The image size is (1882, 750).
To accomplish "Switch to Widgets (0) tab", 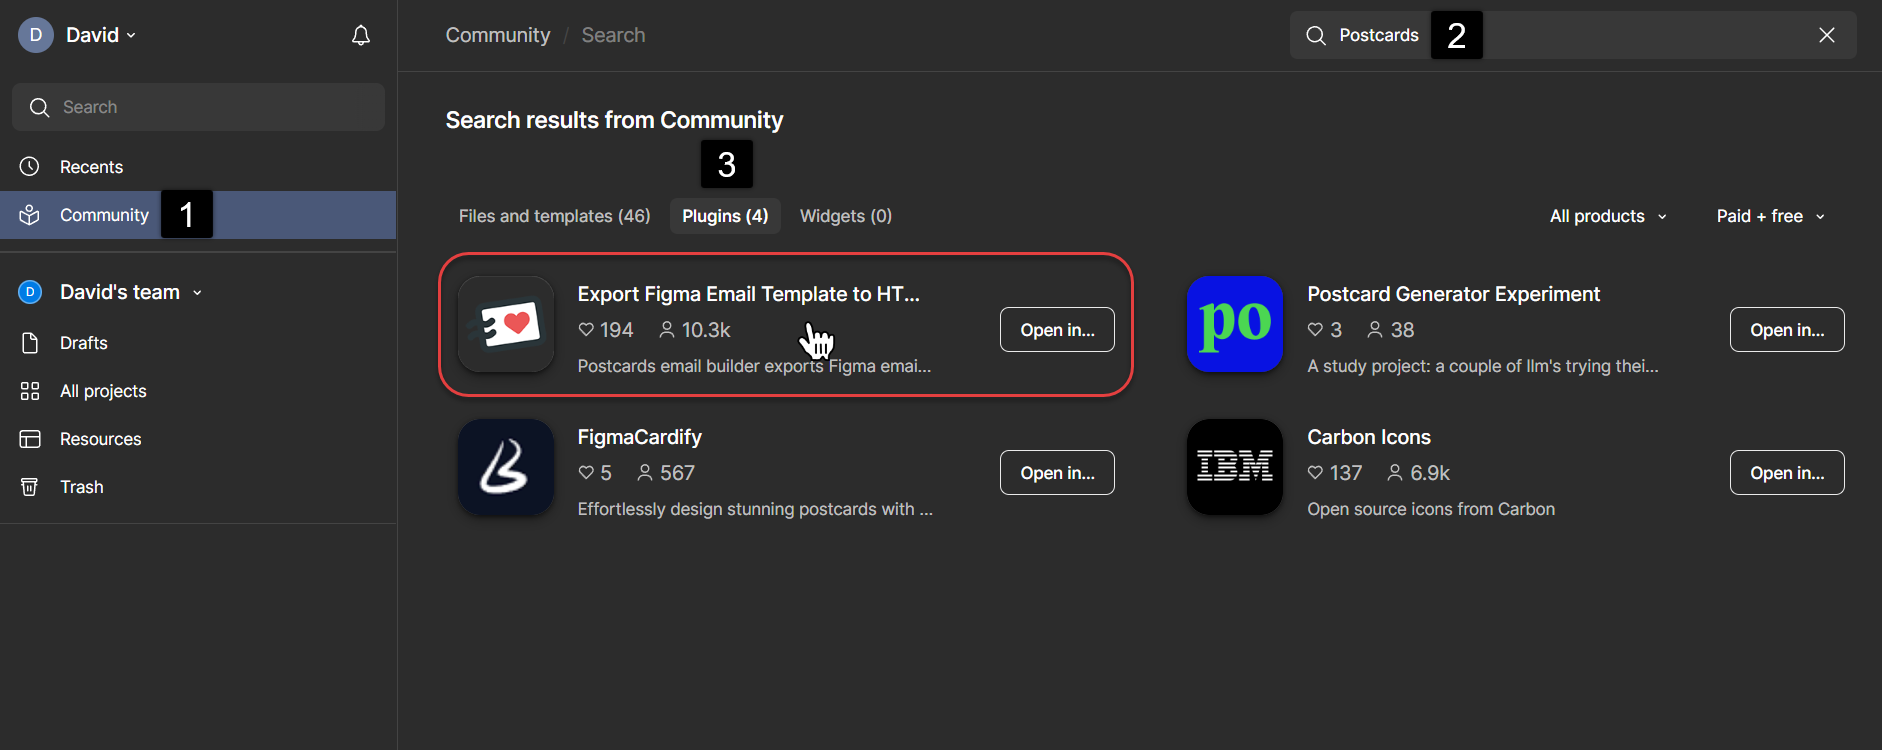I will coord(846,216).
